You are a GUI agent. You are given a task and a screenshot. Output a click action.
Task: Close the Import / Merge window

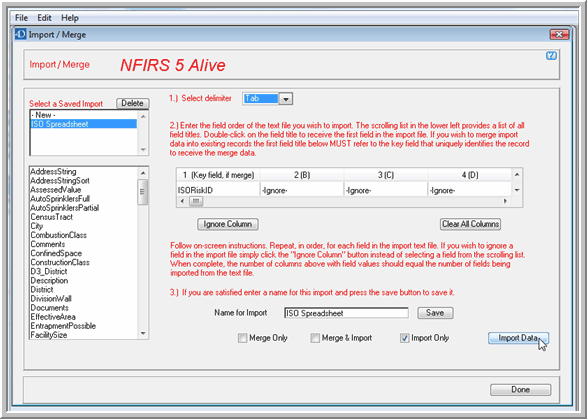point(559,34)
